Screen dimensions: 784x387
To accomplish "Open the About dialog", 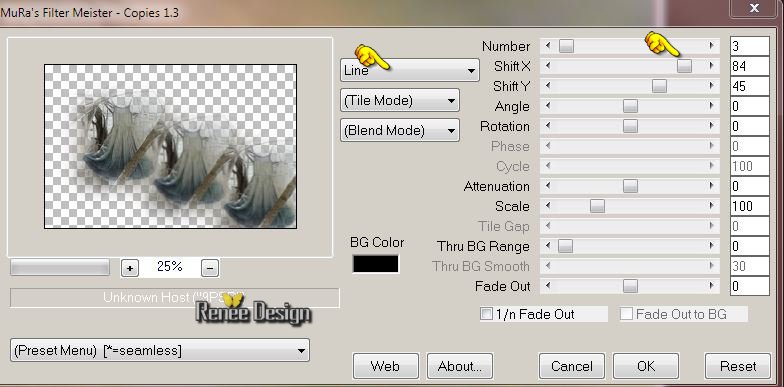I will click(x=460, y=366).
